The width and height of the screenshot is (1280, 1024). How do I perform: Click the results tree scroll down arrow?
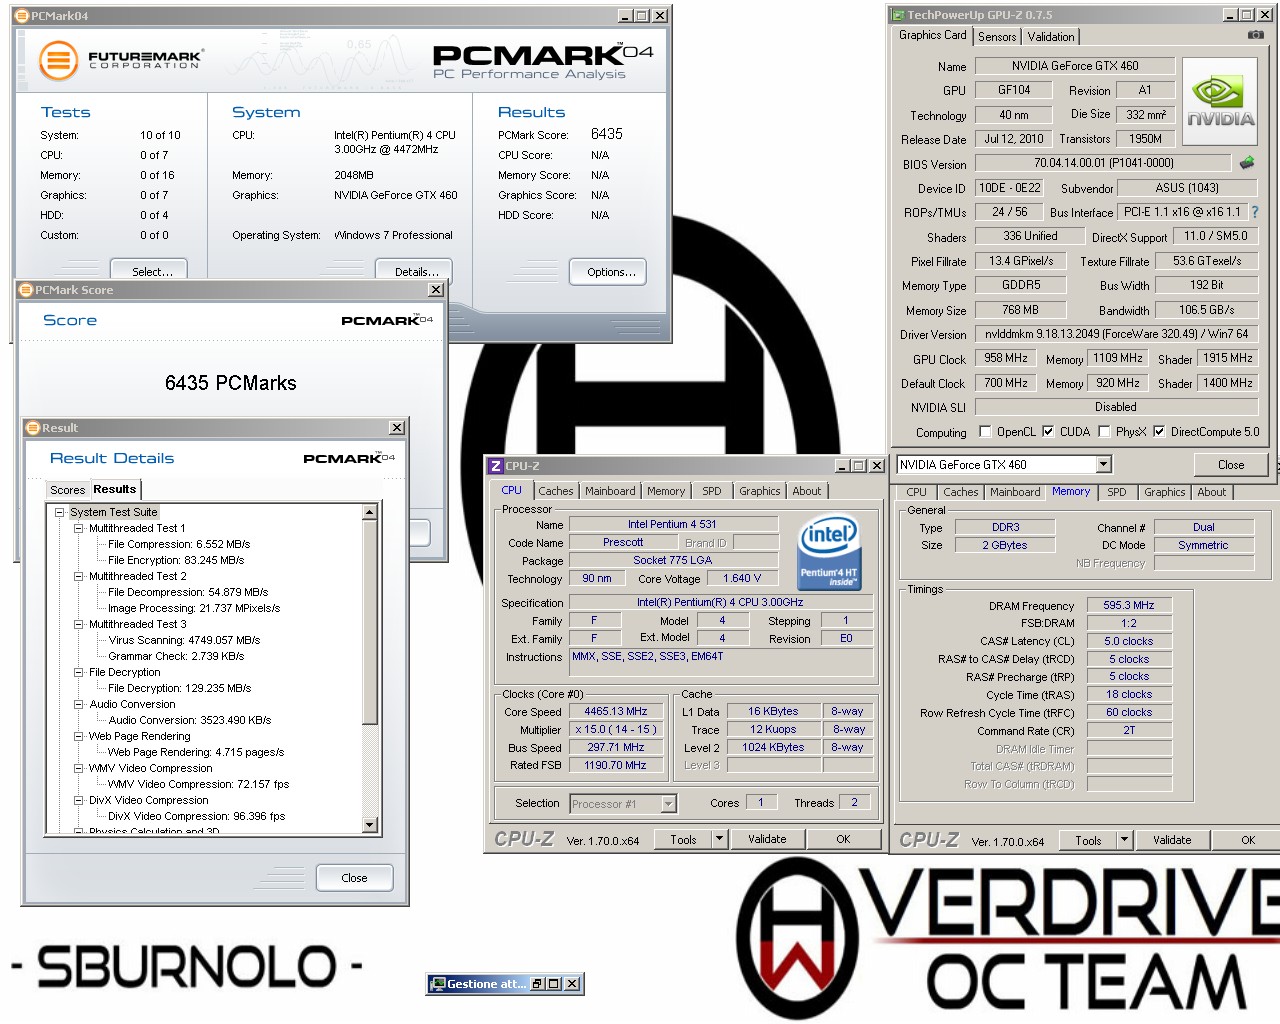370,826
